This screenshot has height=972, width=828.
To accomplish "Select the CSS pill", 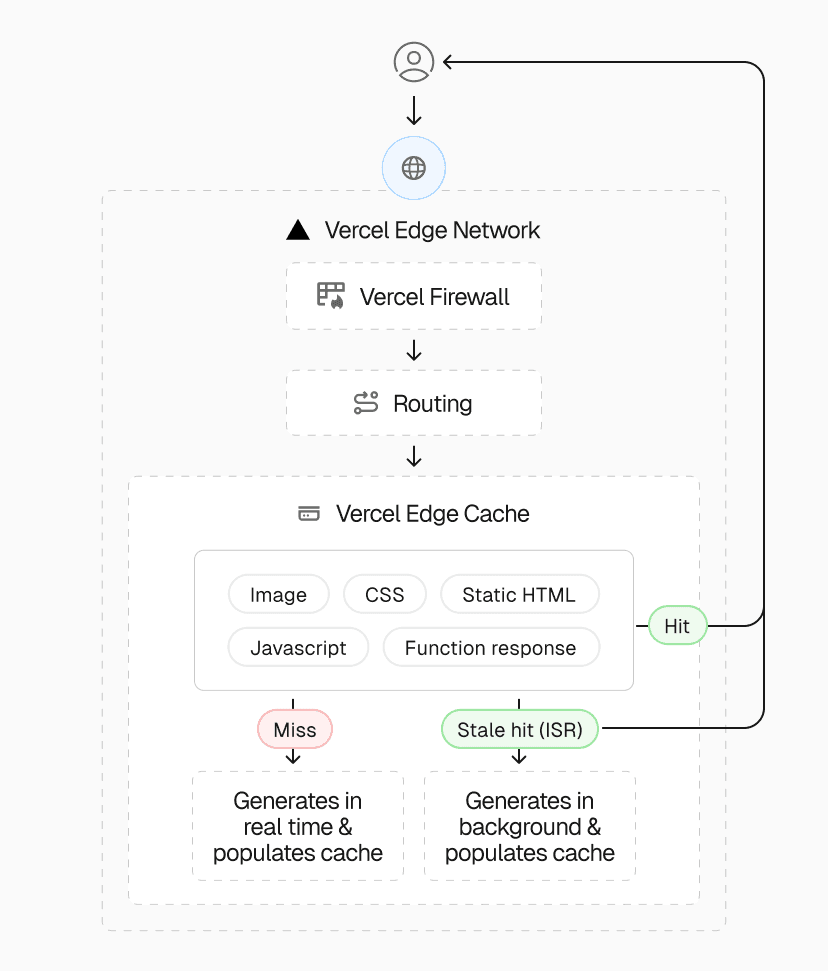I will click(x=385, y=595).
